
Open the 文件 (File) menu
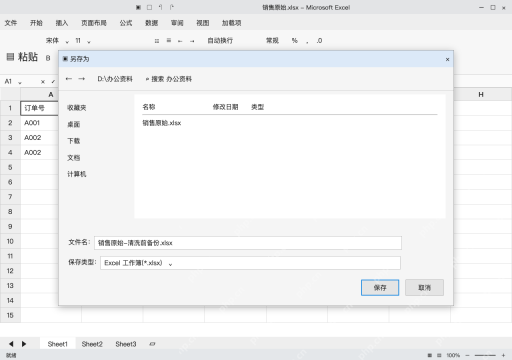click(11, 23)
